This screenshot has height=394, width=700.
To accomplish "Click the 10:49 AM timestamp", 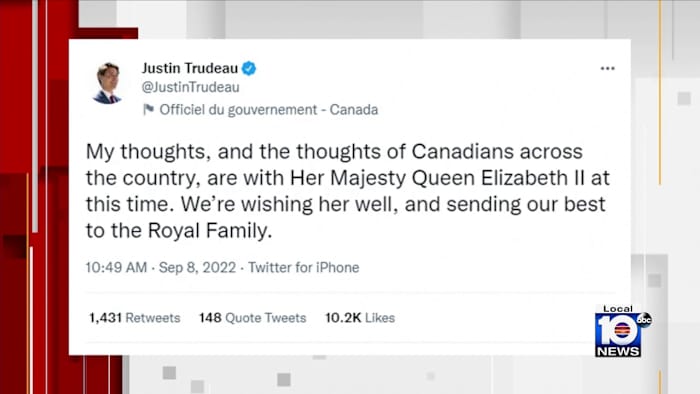I will pos(116,267).
